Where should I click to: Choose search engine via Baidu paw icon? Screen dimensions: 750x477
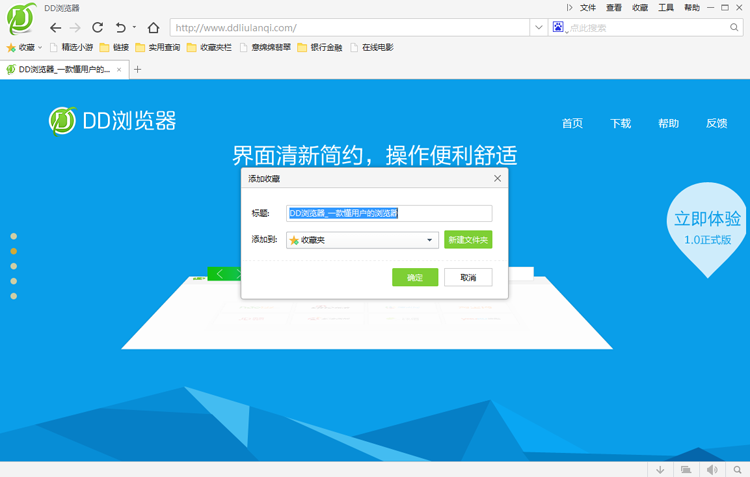[x=558, y=27]
